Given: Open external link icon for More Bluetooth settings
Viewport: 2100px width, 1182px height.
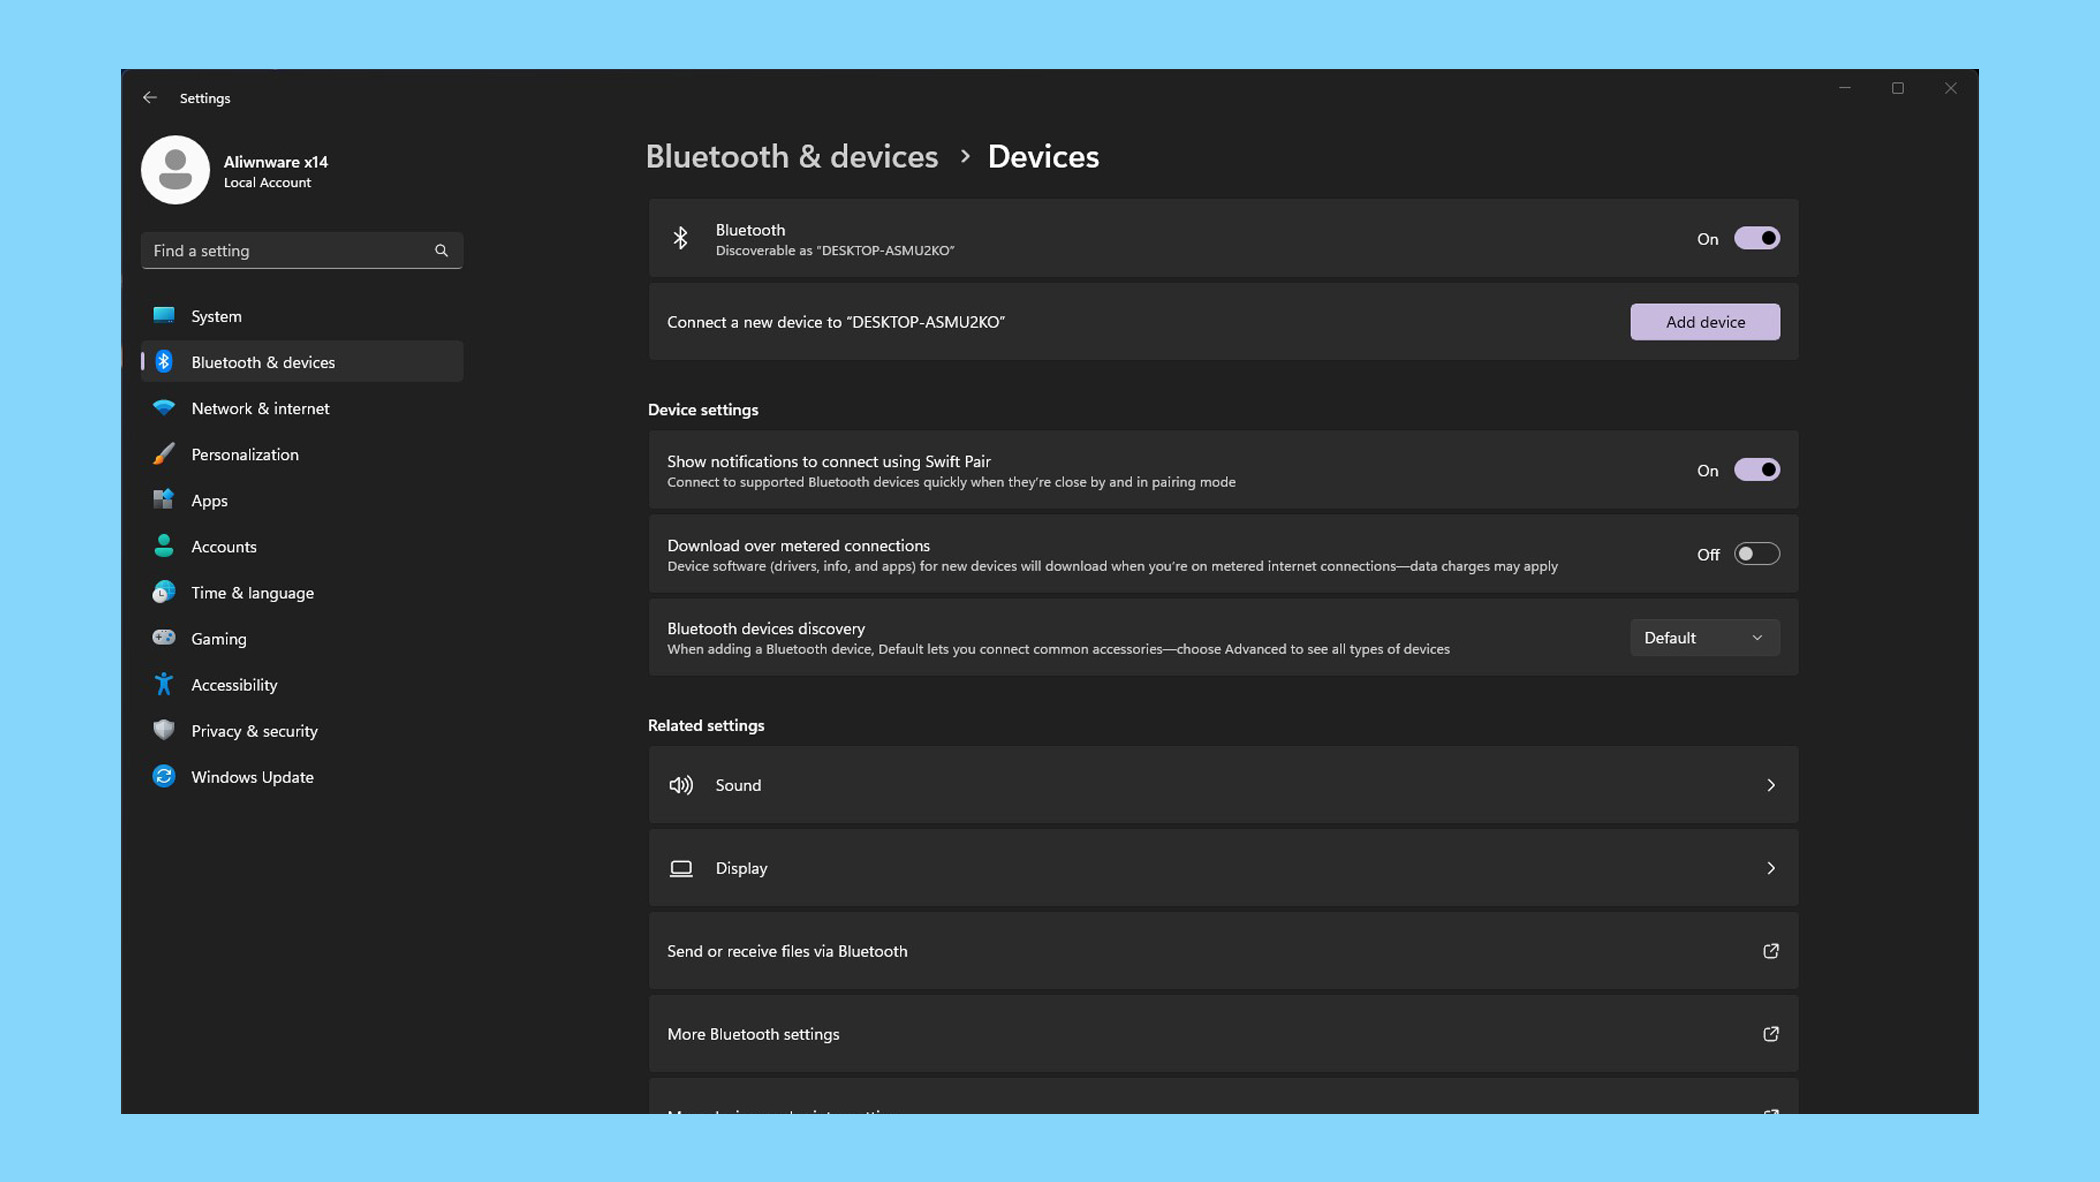Looking at the screenshot, I should pos(1770,1034).
